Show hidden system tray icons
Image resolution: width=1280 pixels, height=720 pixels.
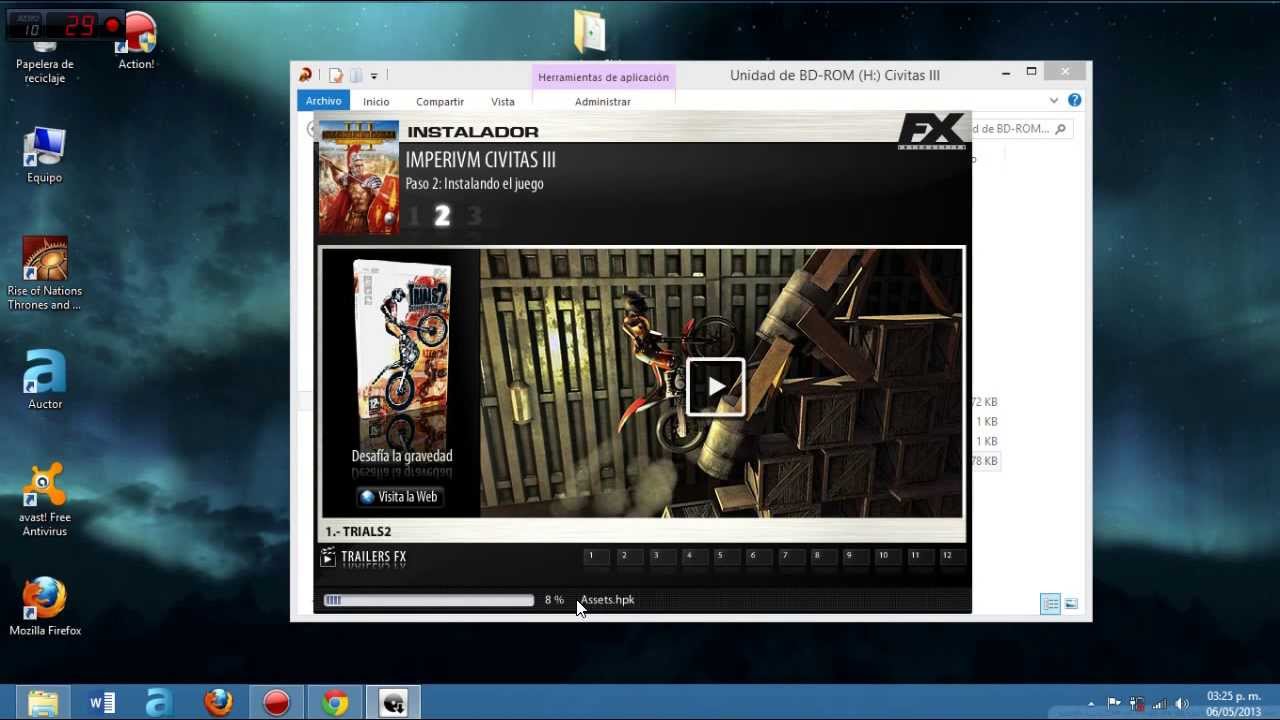(x=1091, y=704)
